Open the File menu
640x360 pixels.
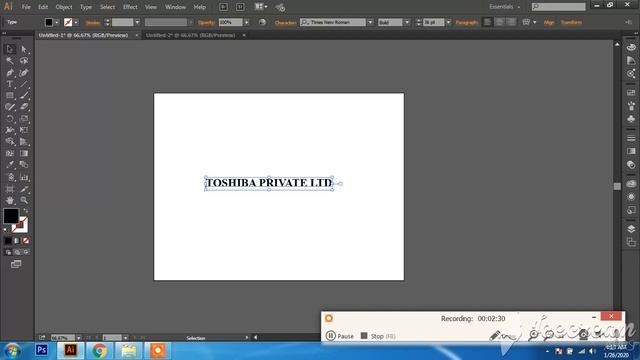tap(26, 7)
